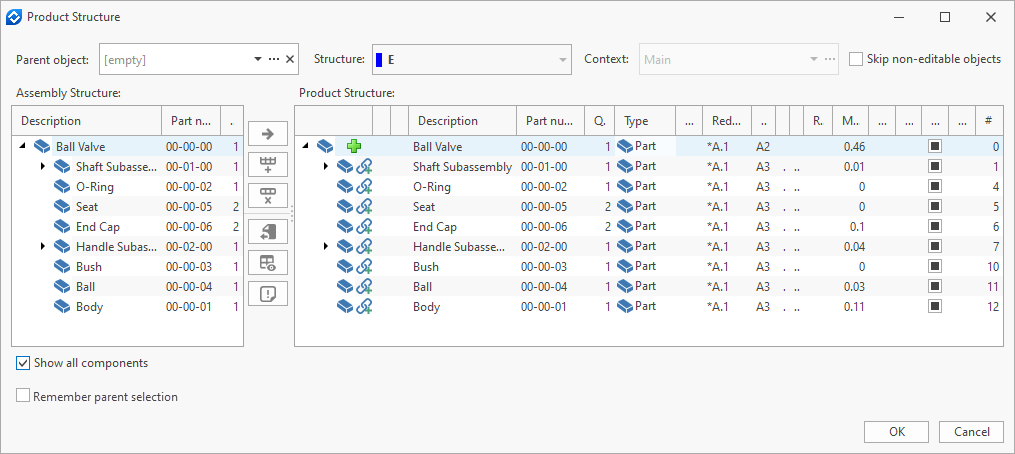The width and height of the screenshot is (1015, 454).
Task: Click the Red... column header
Action: [x=727, y=121]
